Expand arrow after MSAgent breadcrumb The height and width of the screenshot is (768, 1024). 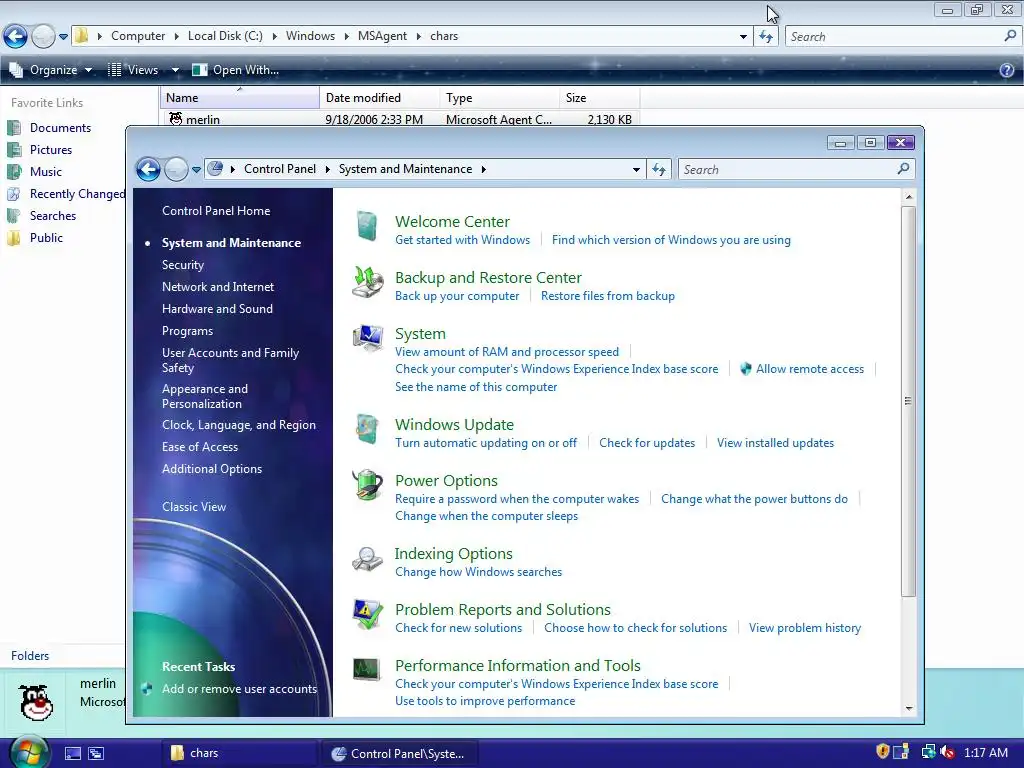419,36
